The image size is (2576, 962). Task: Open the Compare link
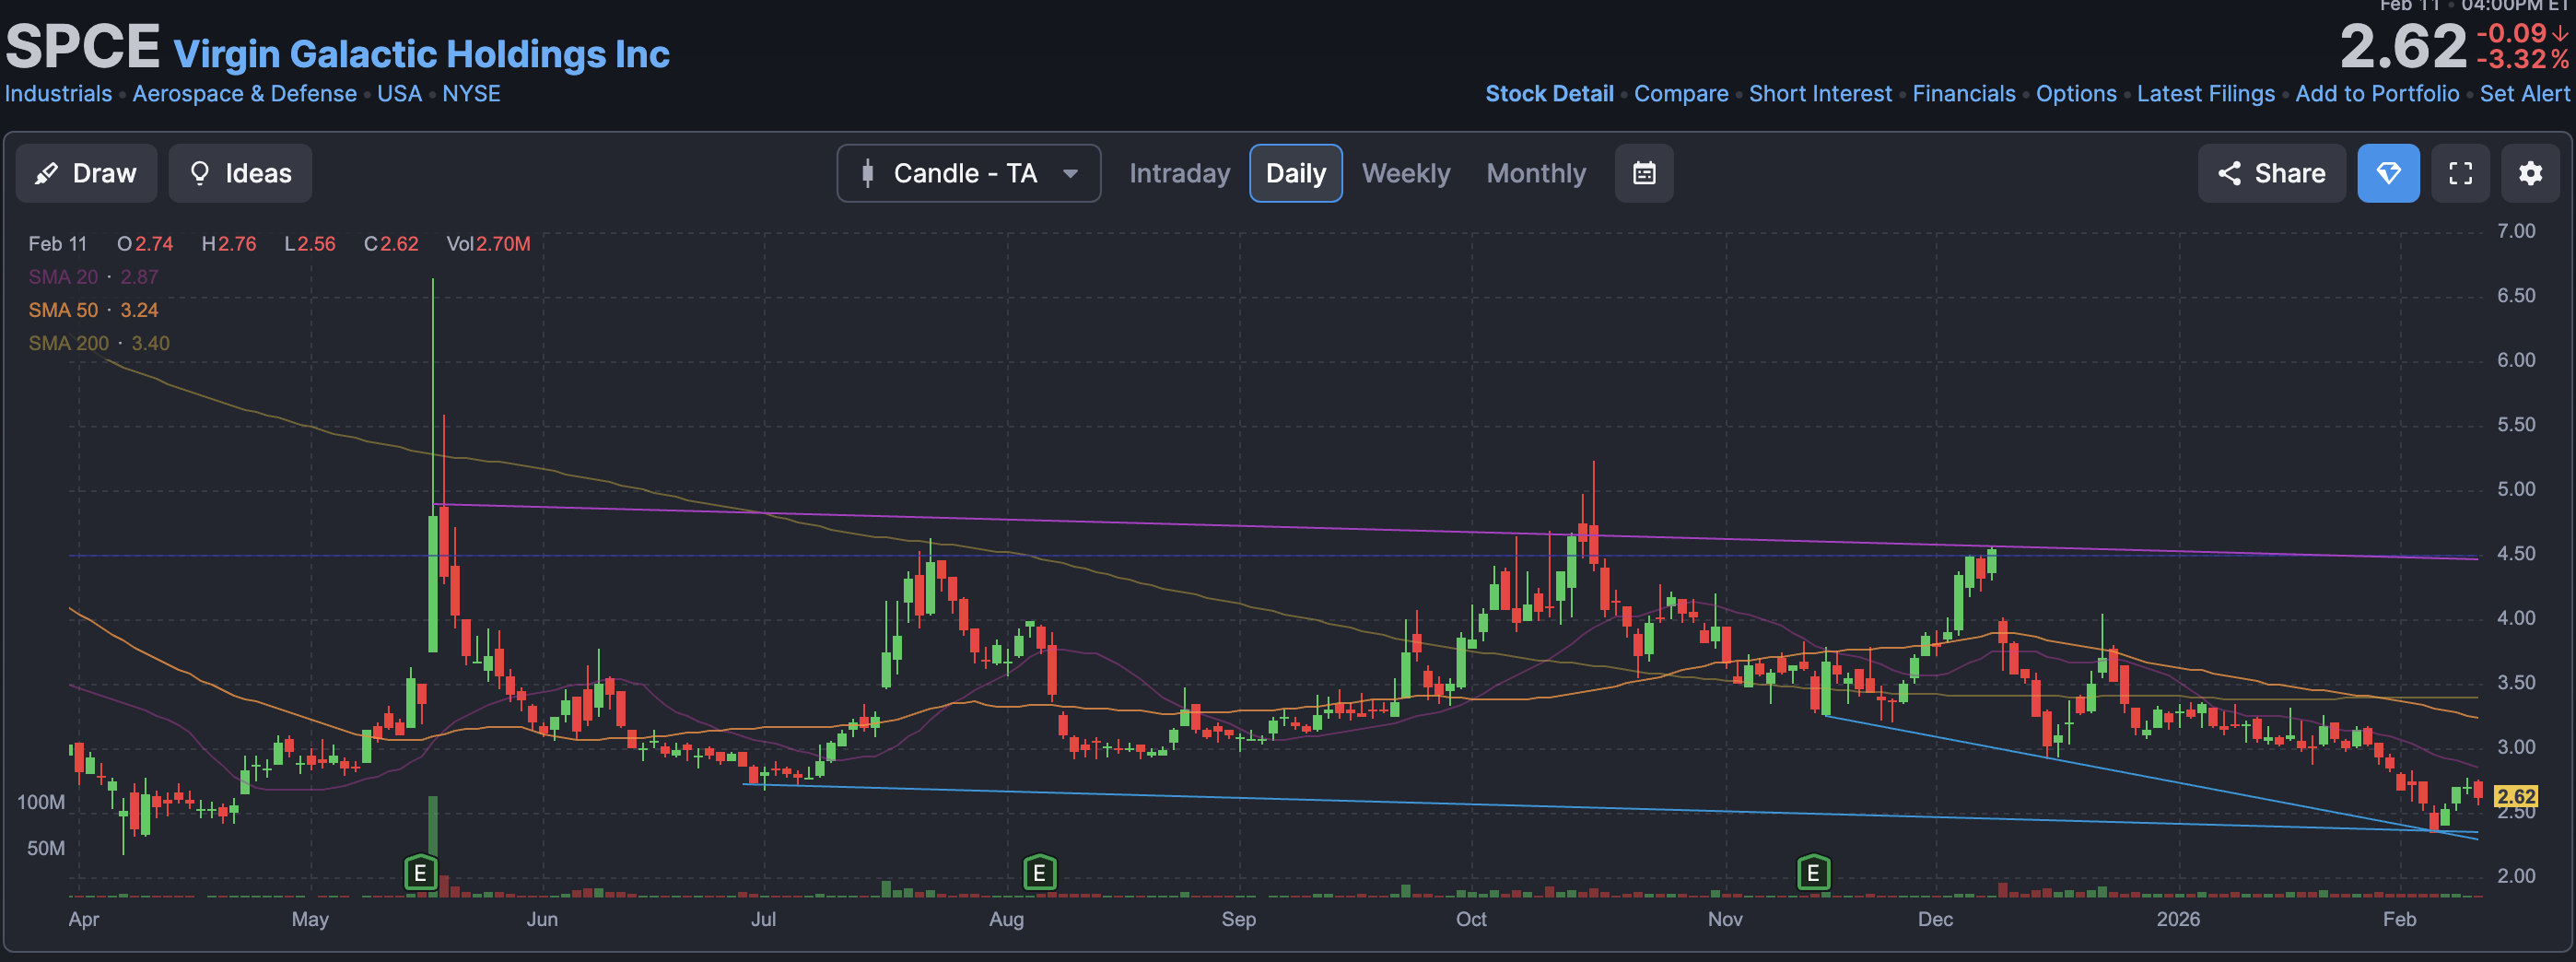click(x=1681, y=93)
